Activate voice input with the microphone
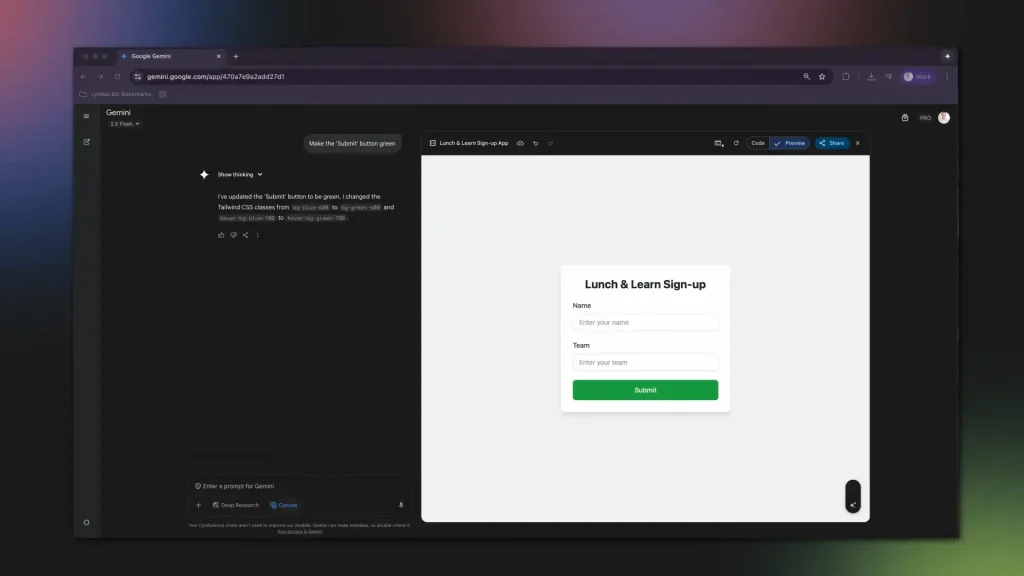Viewport: 1024px width, 576px height. [x=401, y=505]
